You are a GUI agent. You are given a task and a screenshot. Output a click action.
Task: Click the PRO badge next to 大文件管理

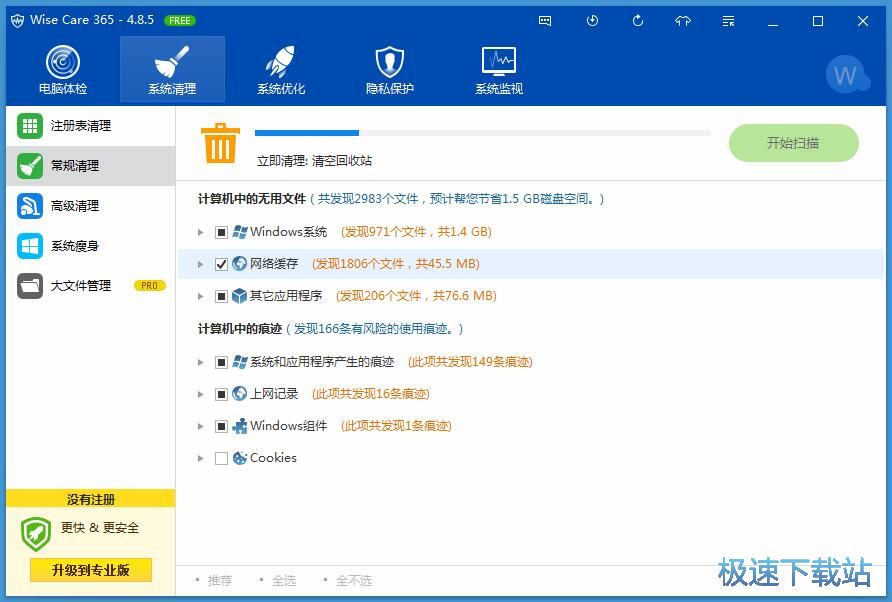click(x=150, y=286)
